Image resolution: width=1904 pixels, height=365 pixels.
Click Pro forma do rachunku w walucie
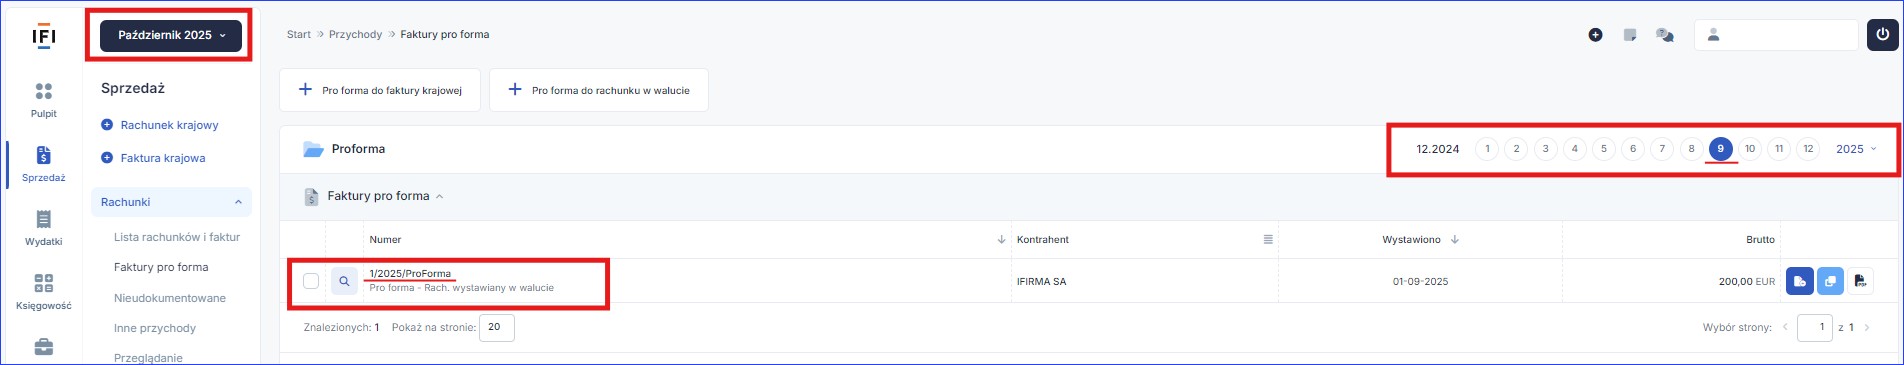pos(599,90)
